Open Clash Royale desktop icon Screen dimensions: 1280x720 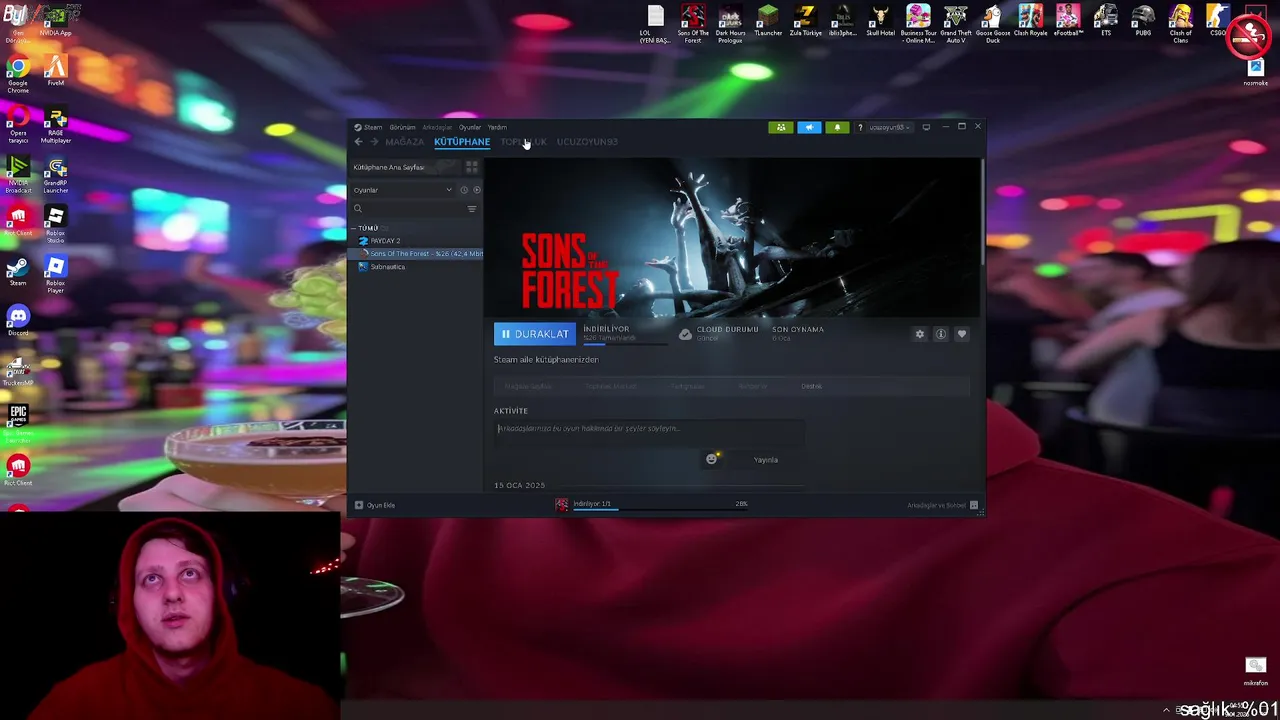(1030, 21)
